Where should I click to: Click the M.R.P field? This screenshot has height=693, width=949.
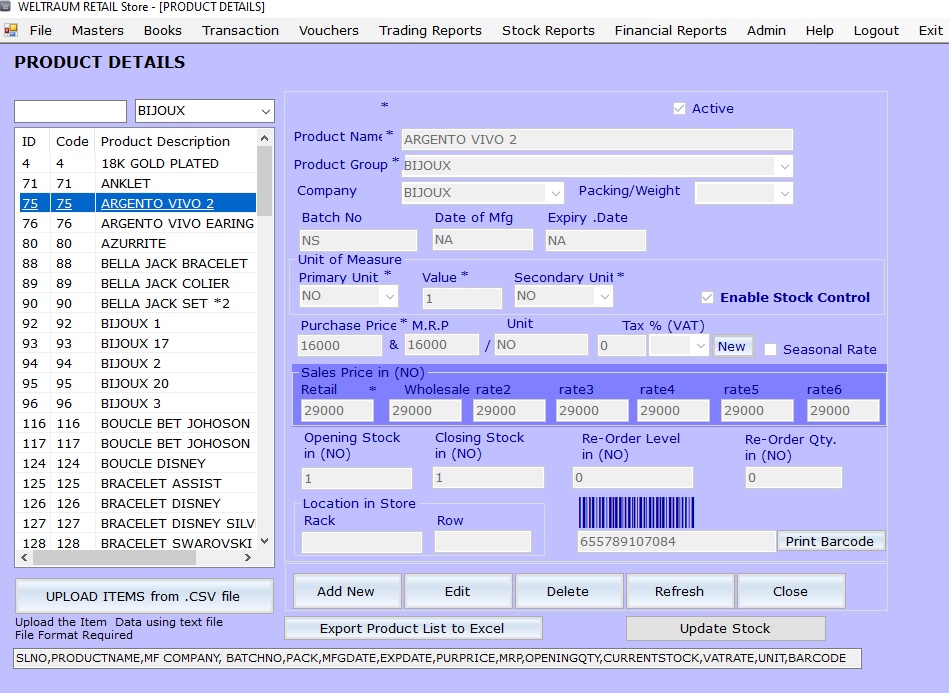[x=442, y=345]
